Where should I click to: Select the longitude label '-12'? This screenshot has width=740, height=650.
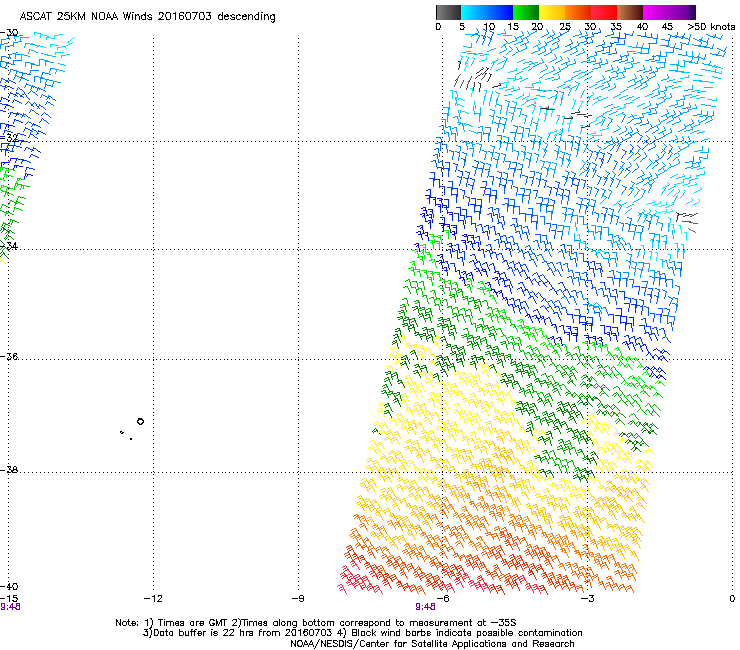[152, 599]
